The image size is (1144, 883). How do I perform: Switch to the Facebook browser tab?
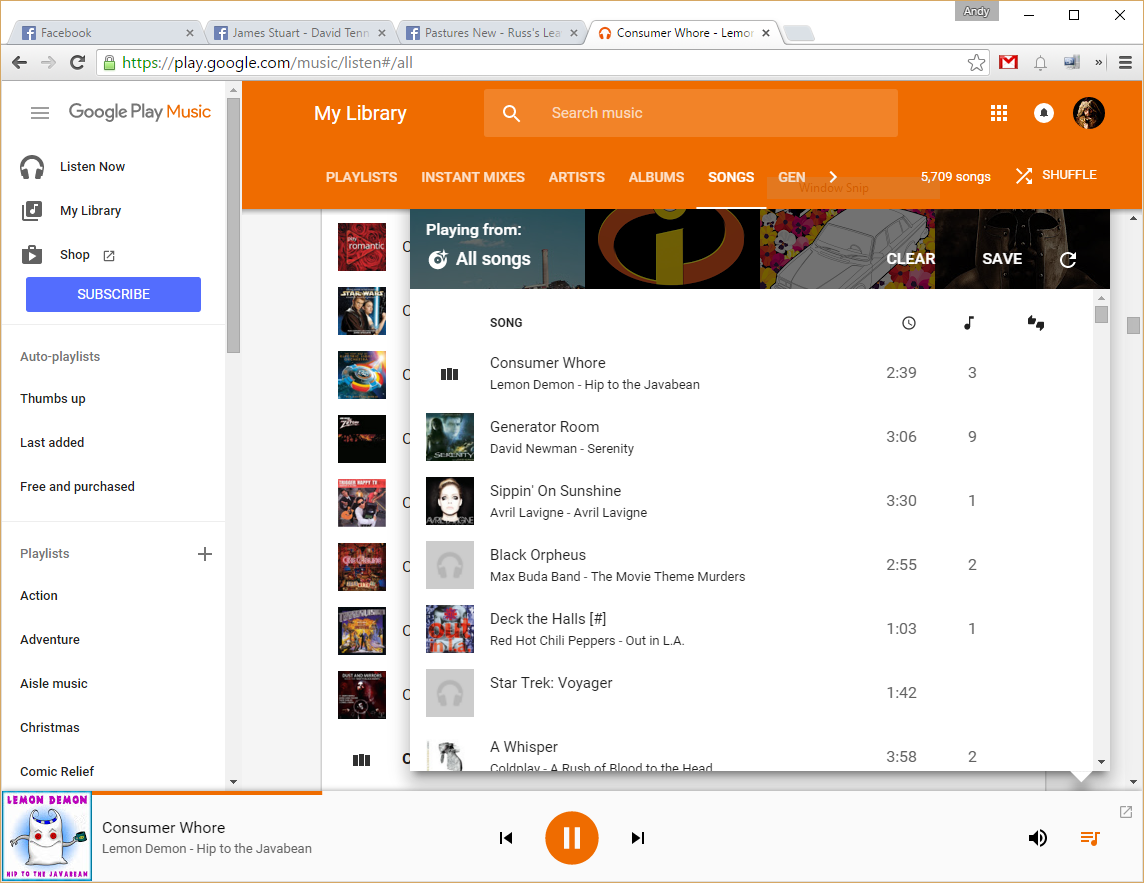point(107,33)
